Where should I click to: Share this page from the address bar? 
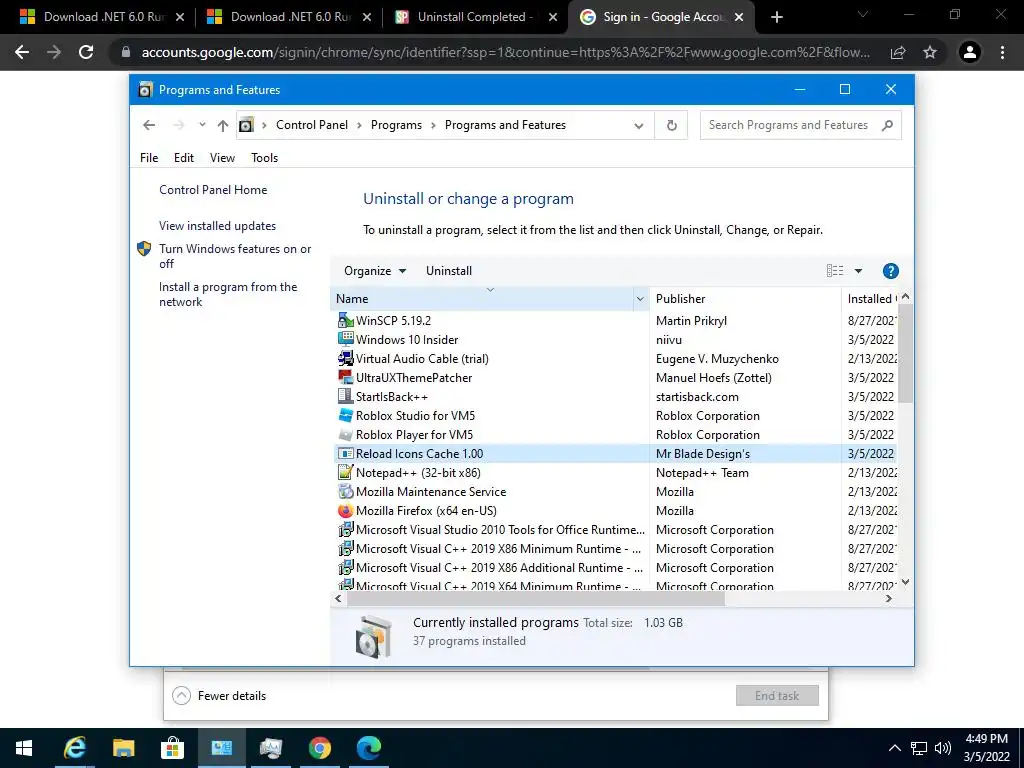click(898, 52)
